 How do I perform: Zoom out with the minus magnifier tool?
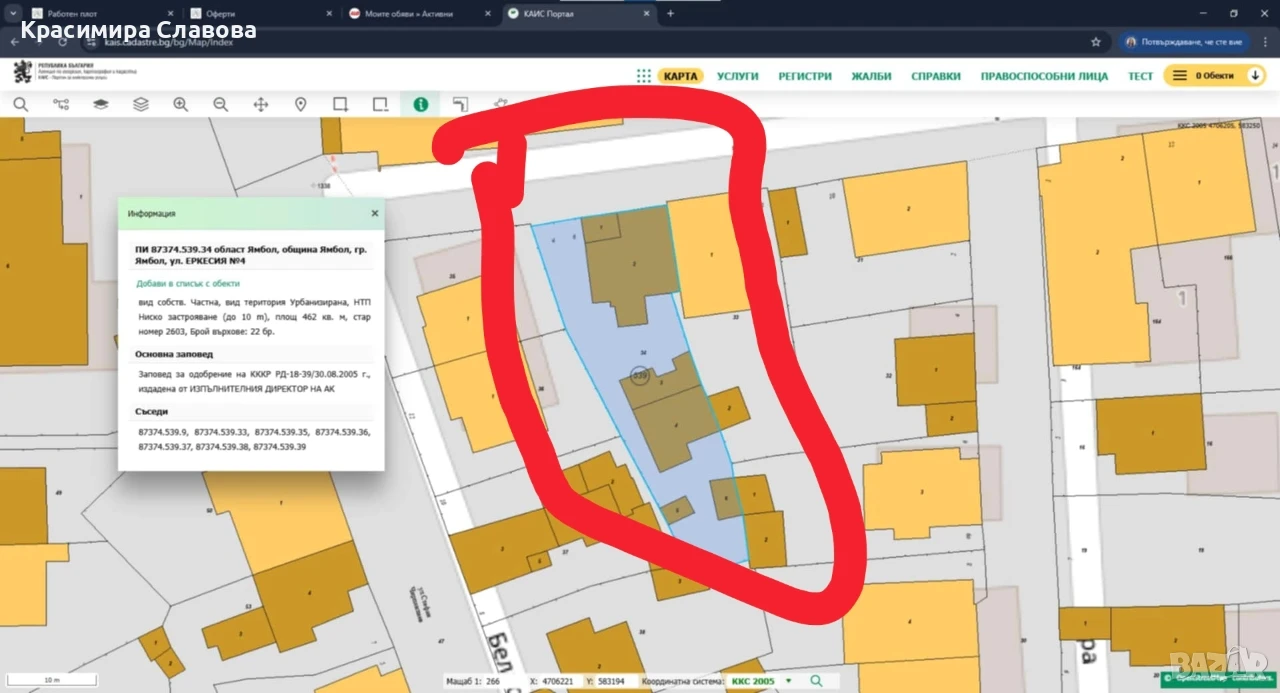pyautogui.click(x=221, y=104)
